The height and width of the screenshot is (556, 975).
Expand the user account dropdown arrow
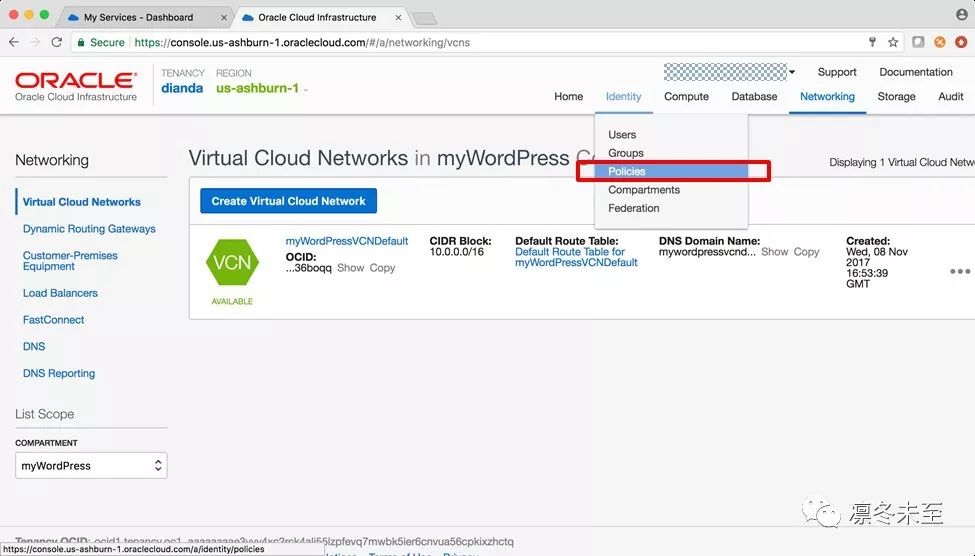(792, 72)
